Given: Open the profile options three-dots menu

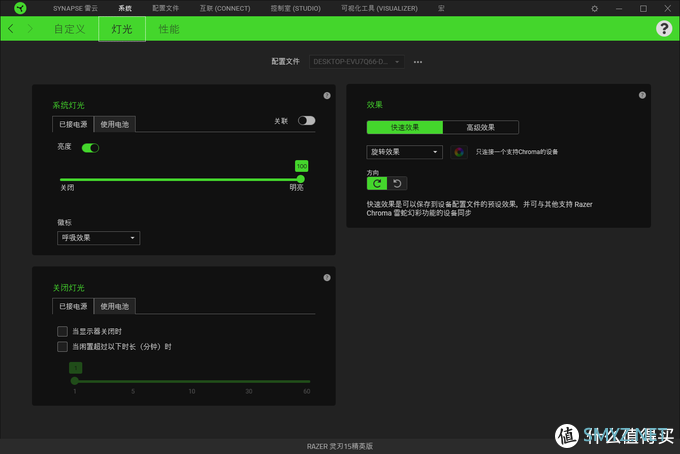Looking at the screenshot, I should point(418,62).
